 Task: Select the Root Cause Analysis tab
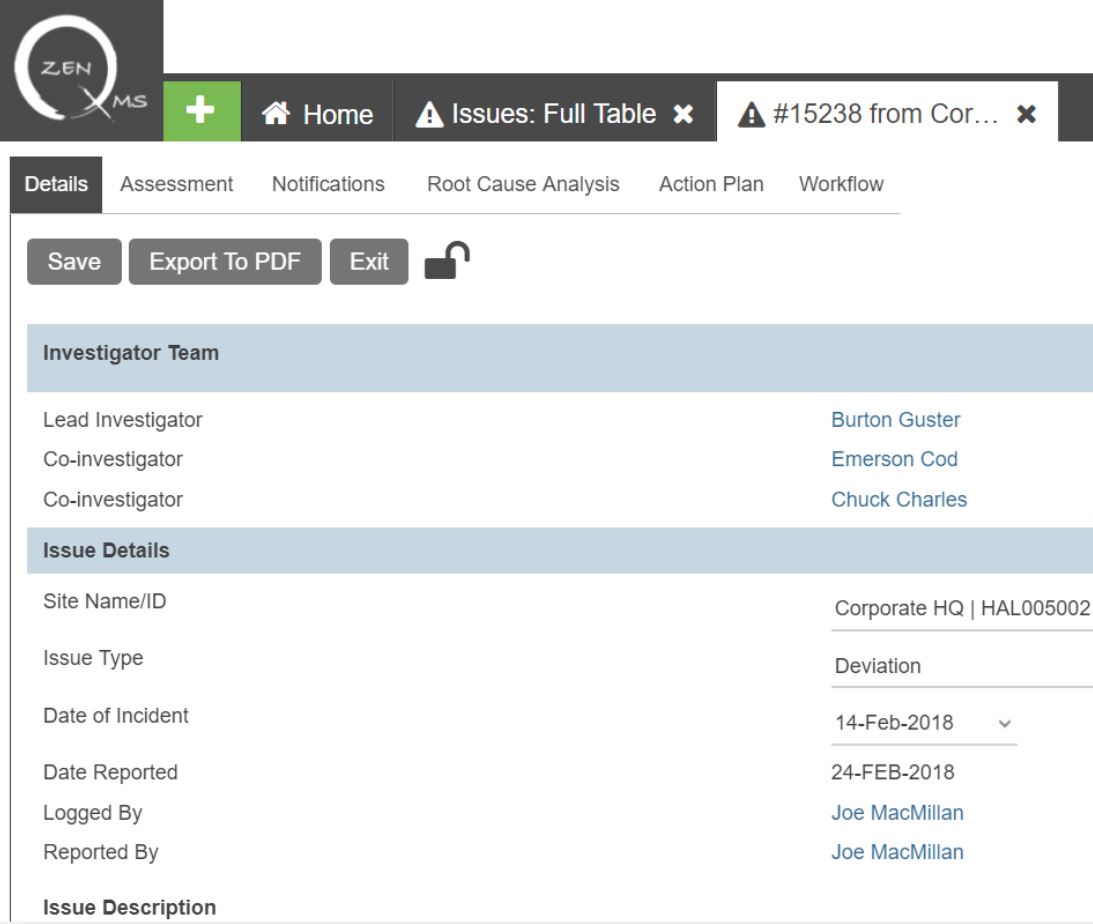tap(523, 184)
